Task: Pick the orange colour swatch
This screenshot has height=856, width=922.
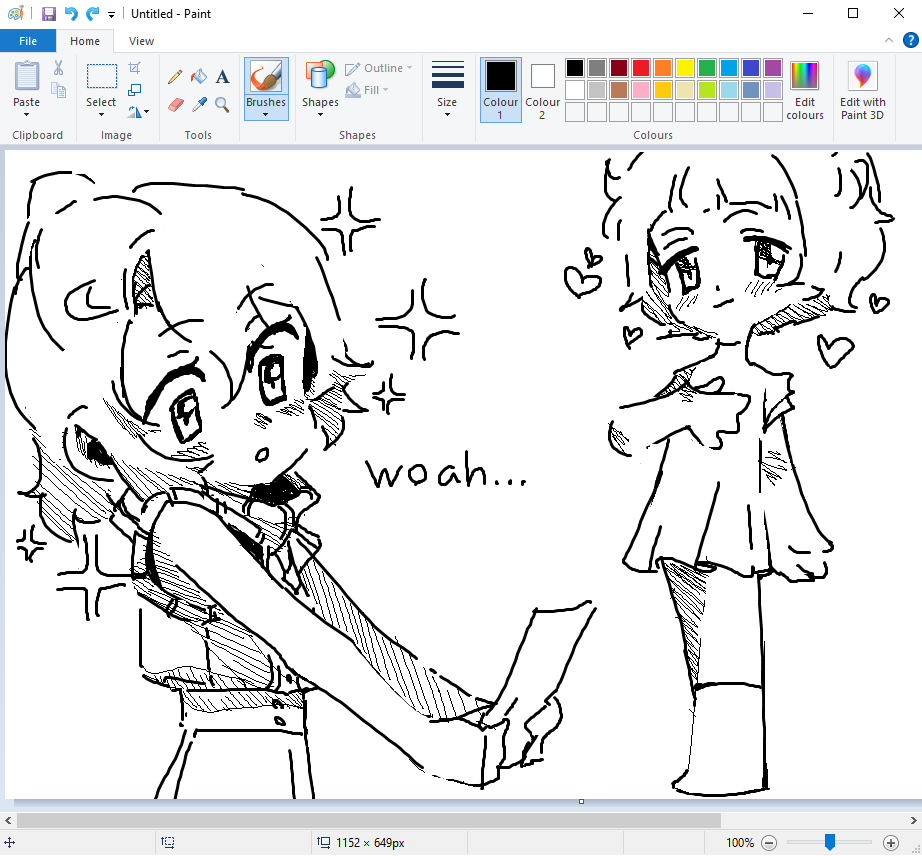Action: point(663,68)
